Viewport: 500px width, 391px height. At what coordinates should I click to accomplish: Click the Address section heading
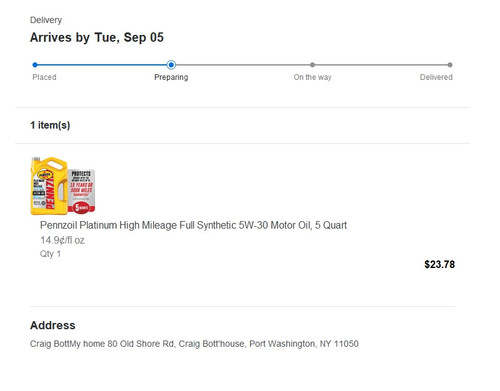[53, 325]
